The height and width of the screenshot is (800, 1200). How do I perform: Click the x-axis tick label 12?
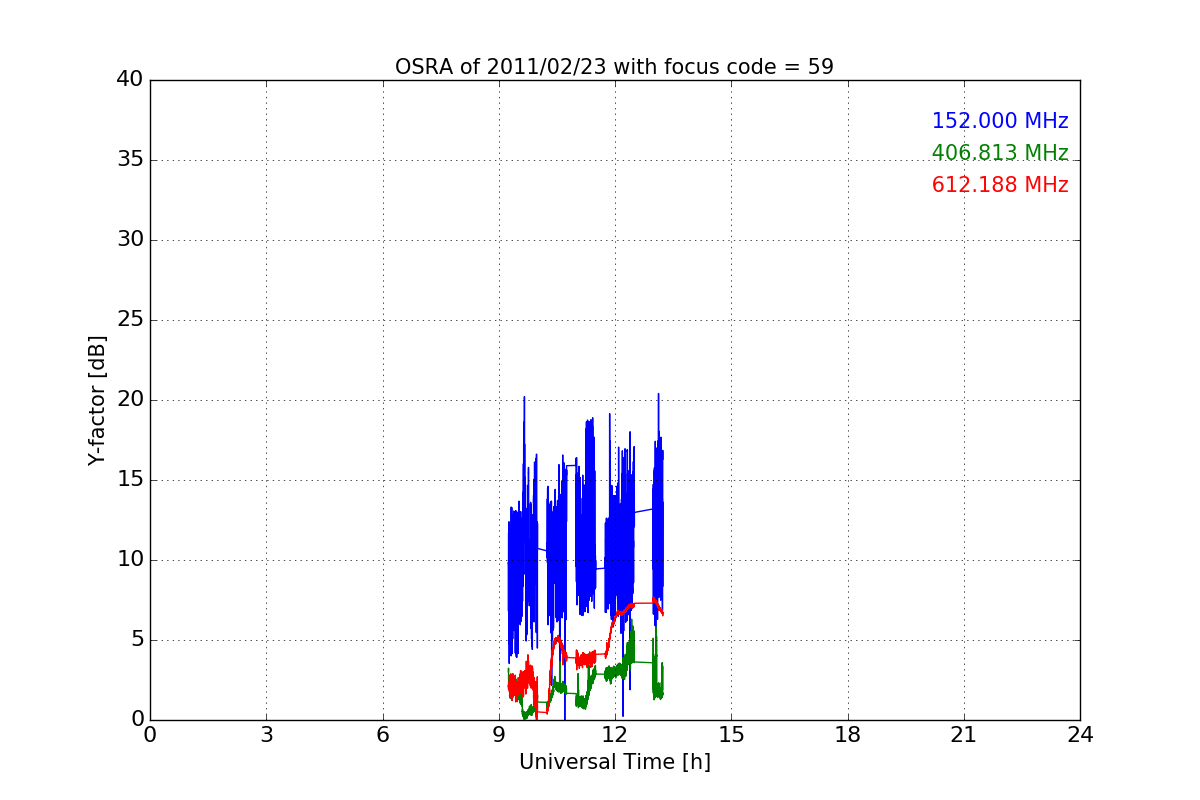coord(615,735)
